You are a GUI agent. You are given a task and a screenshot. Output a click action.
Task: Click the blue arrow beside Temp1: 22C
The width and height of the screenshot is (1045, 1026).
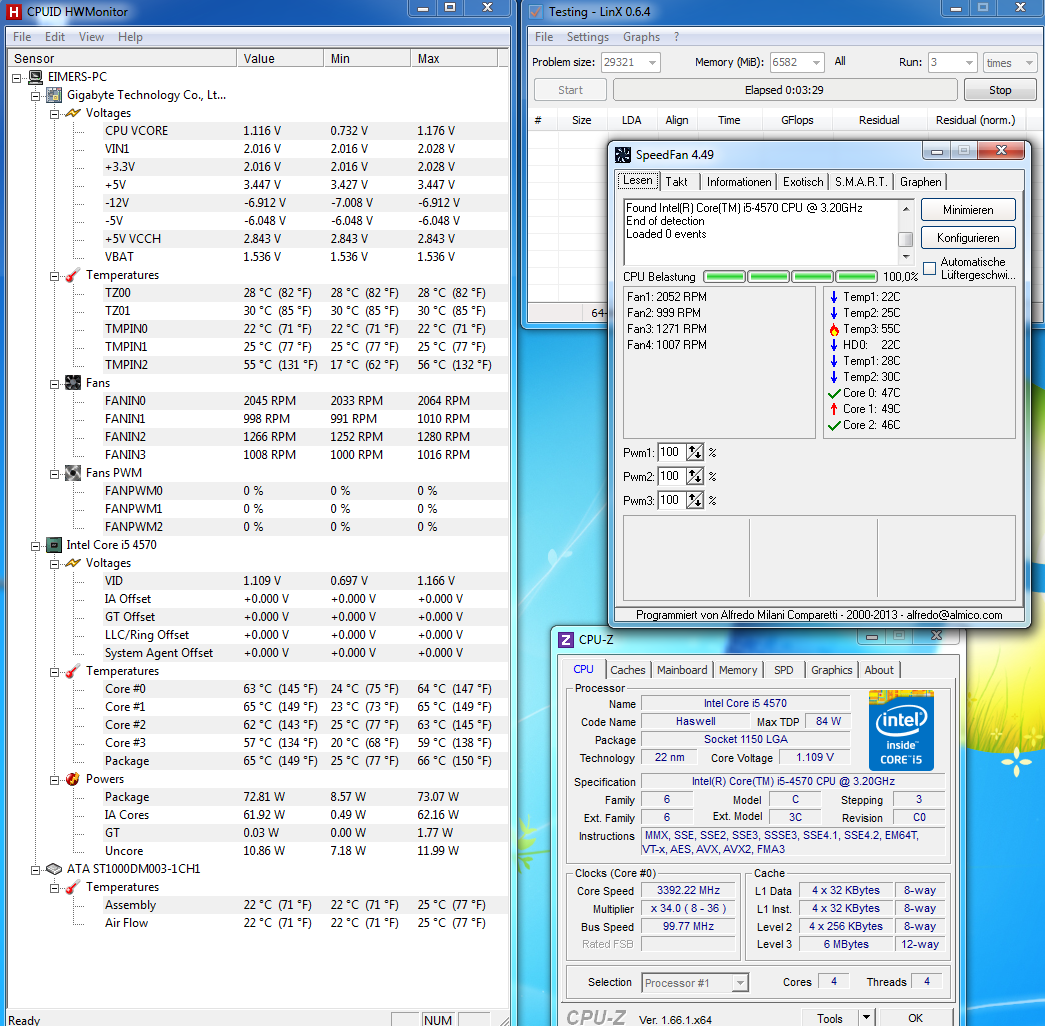tap(834, 297)
